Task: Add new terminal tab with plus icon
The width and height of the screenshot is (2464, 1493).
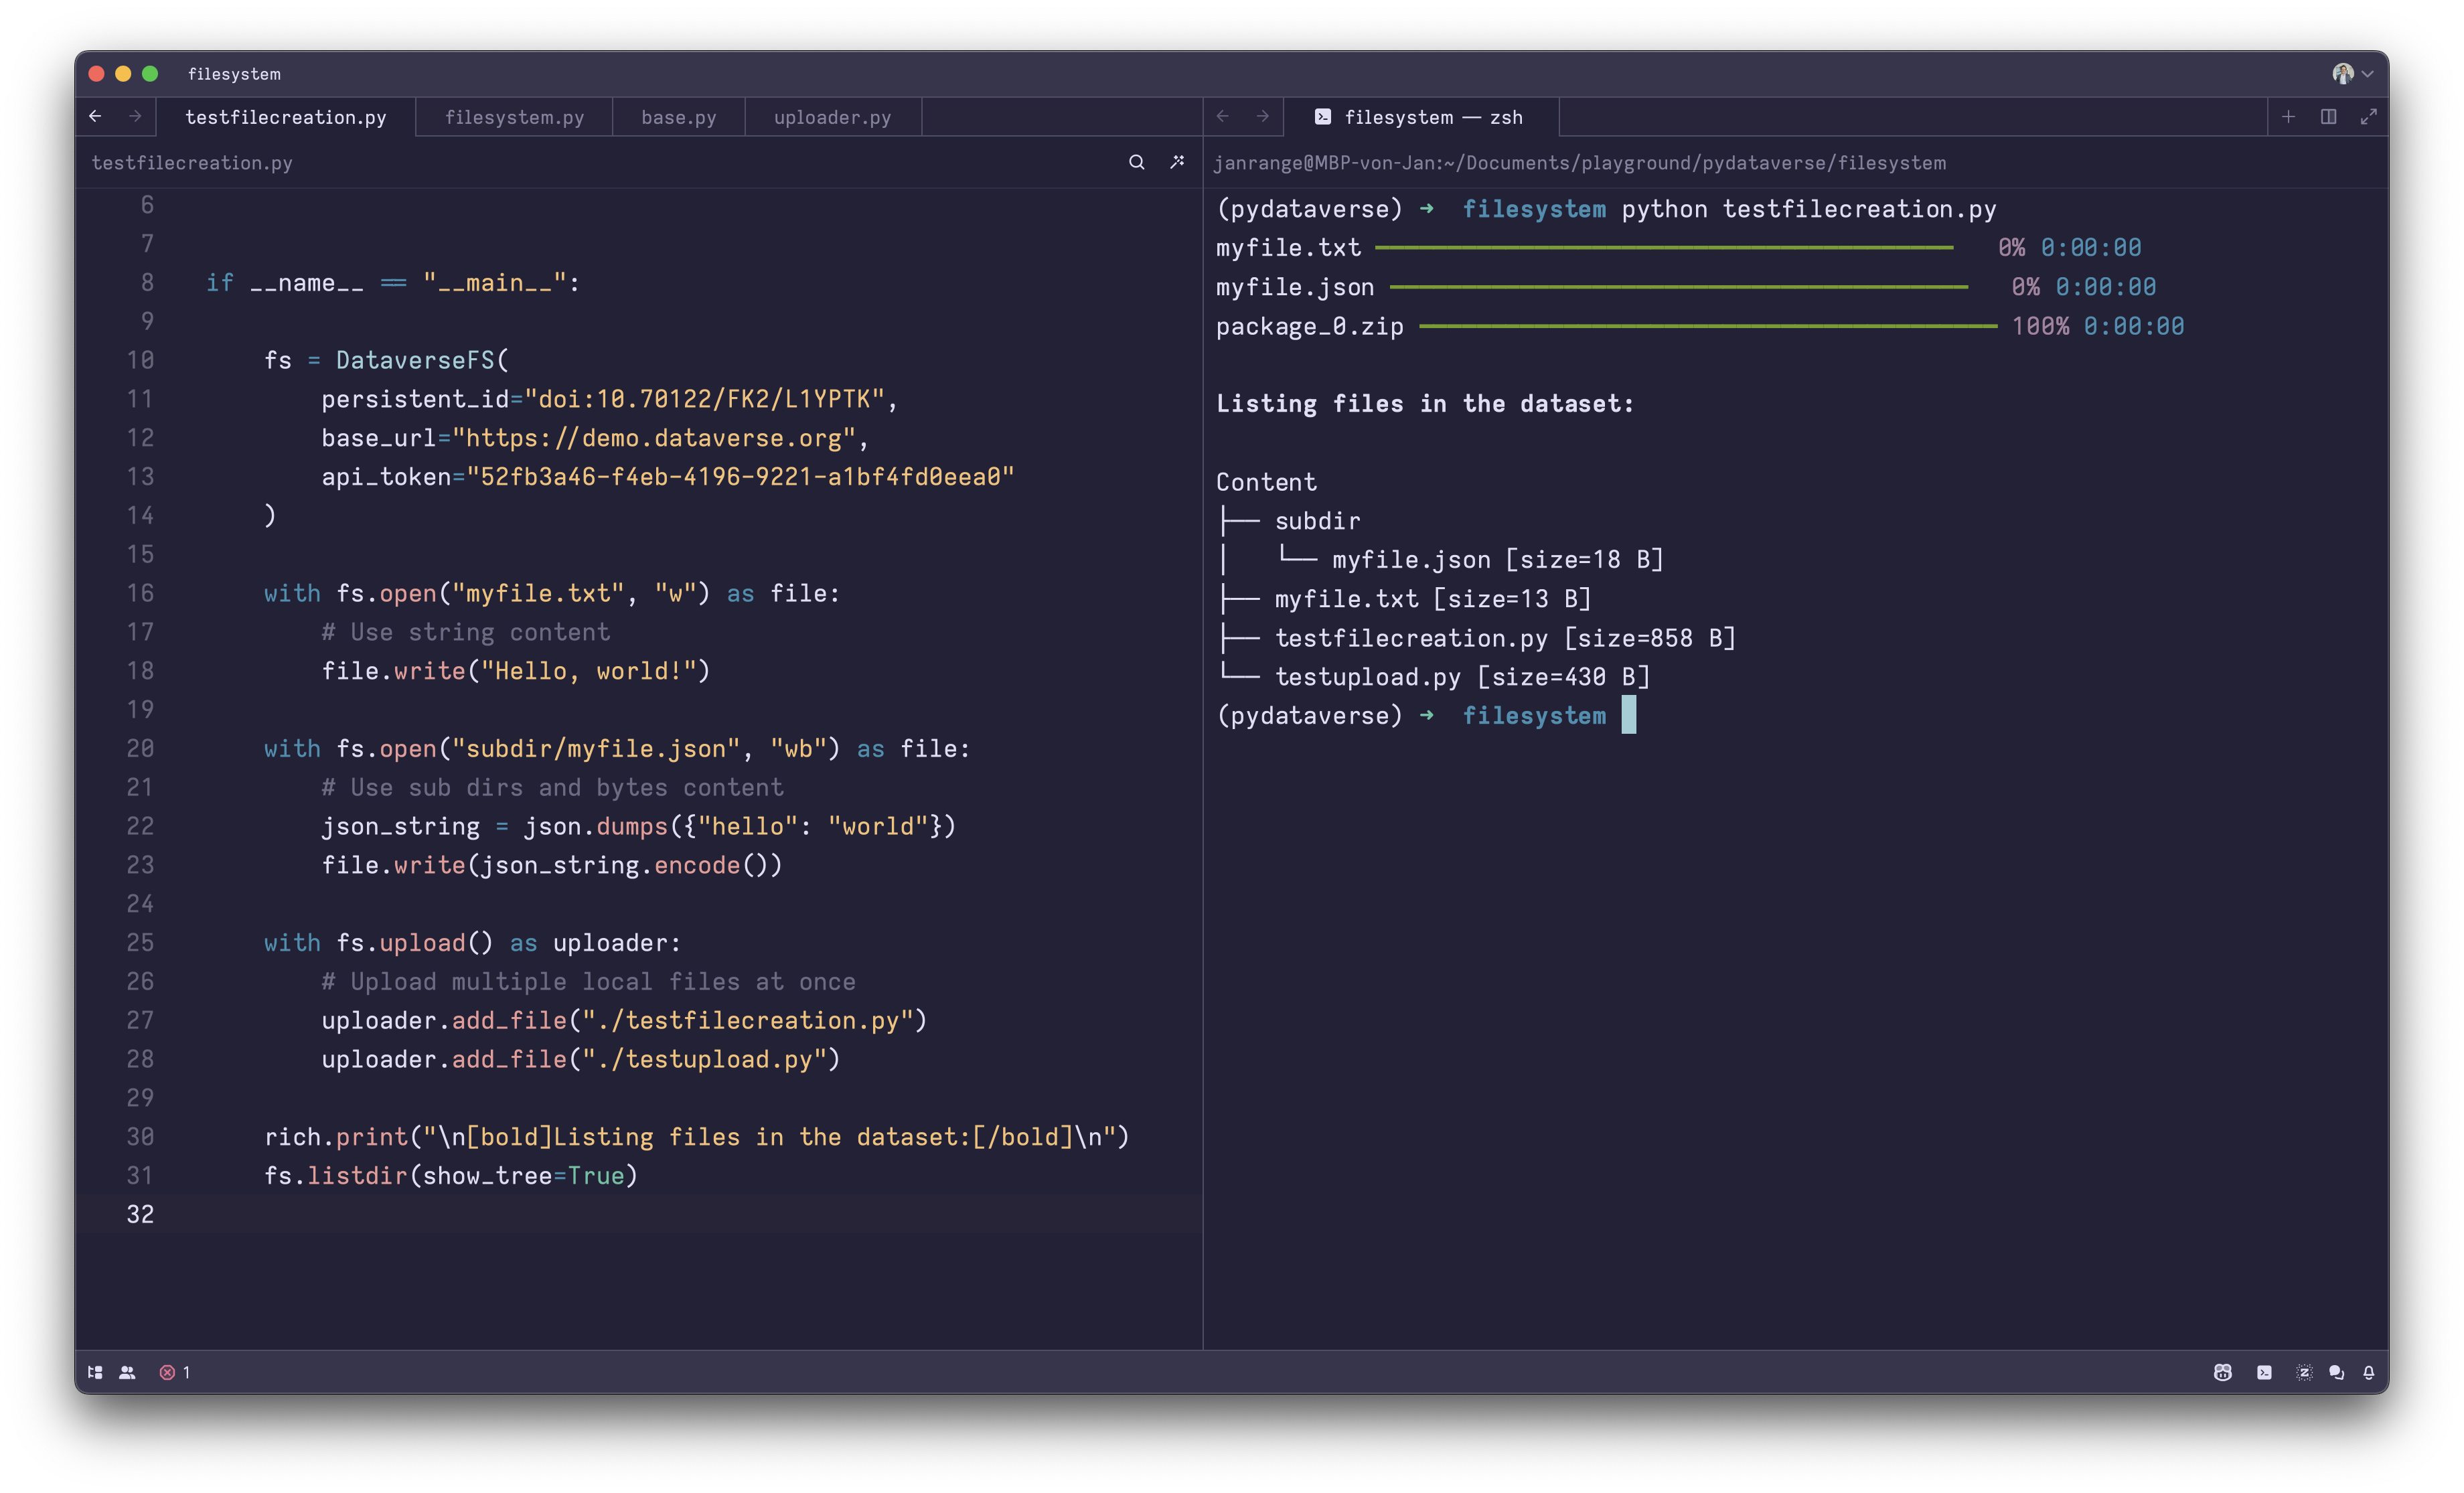Action: [x=2288, y=117]
